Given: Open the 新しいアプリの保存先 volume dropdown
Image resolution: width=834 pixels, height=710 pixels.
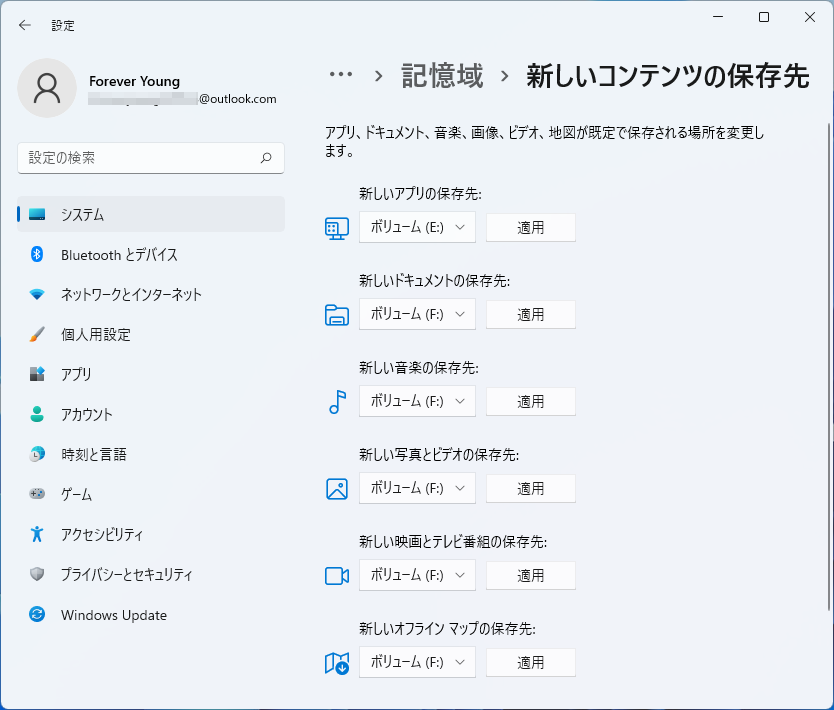Looking at the screenshot, I should tap(417, 227).
